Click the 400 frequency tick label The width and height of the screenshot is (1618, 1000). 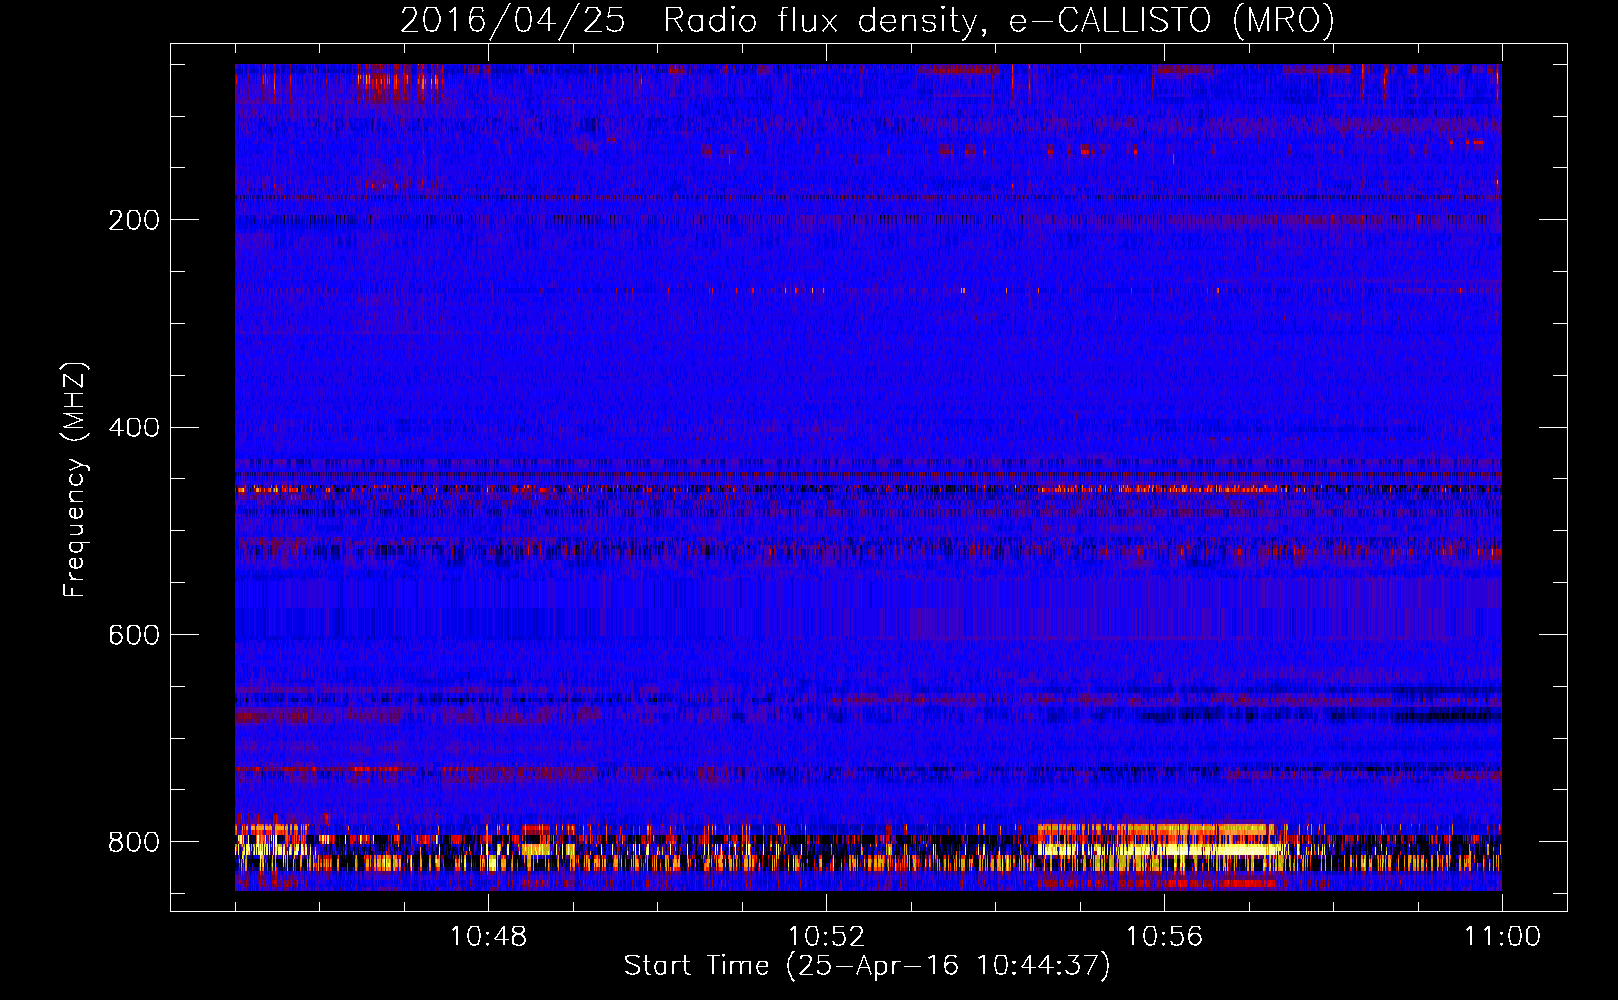134,428
